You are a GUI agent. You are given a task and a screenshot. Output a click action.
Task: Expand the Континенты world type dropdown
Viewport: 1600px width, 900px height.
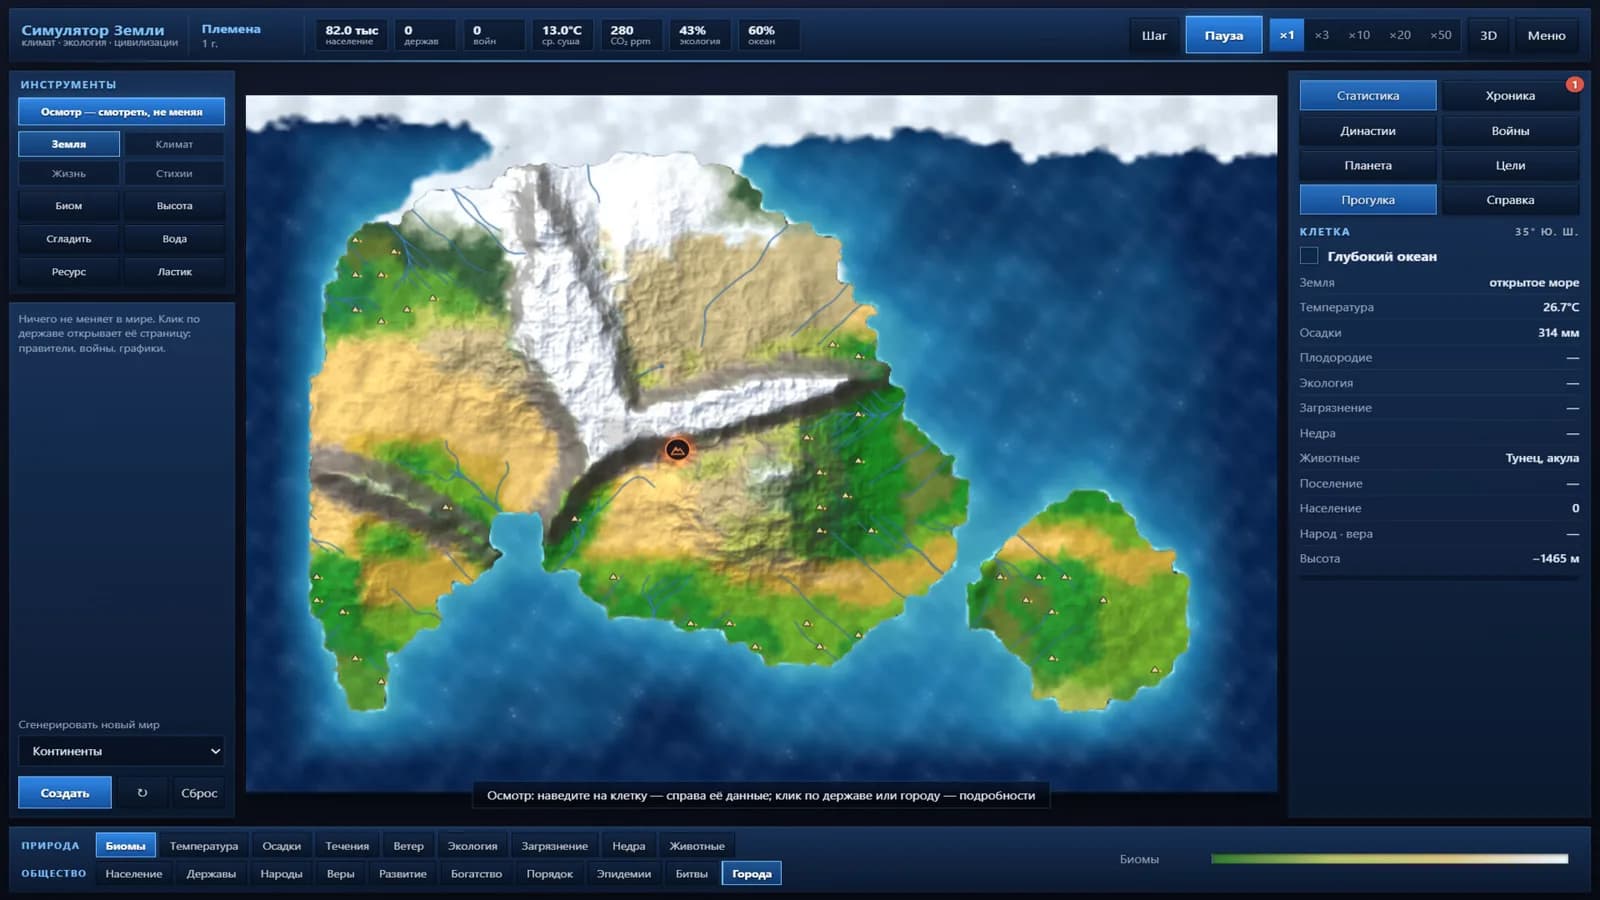click(121, 751)
